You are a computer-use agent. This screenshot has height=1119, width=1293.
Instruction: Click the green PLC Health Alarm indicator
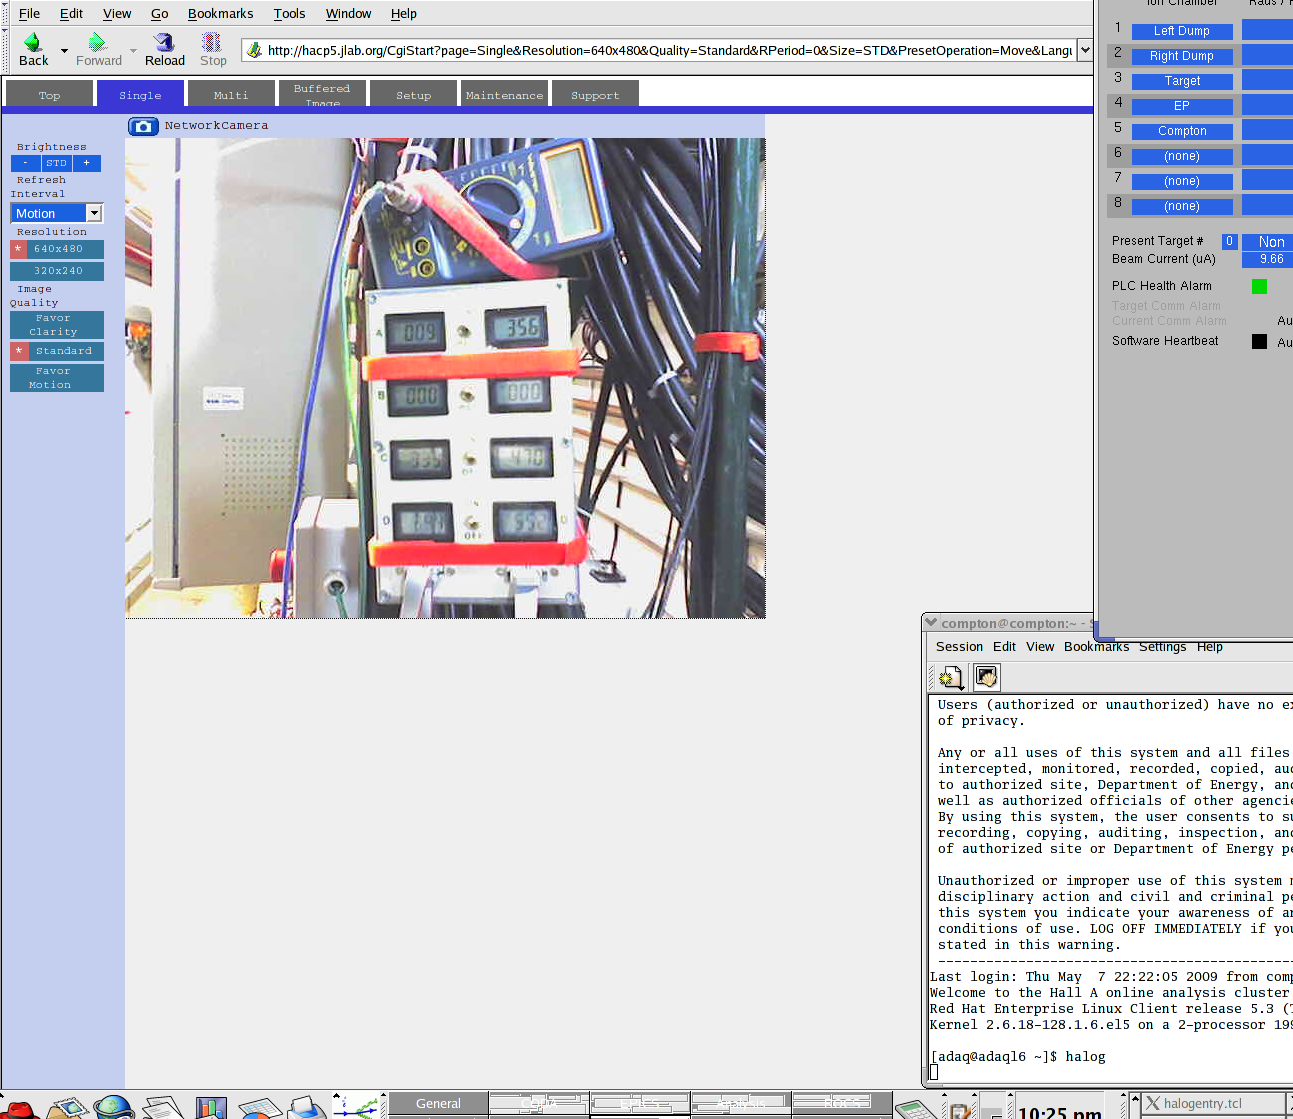click(1259, 286)
